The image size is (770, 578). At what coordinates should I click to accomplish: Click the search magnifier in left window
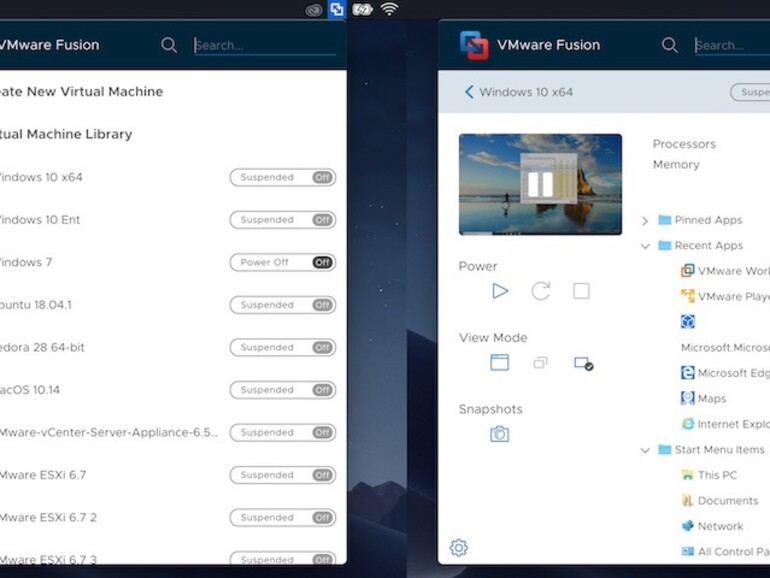click(169, 45)
